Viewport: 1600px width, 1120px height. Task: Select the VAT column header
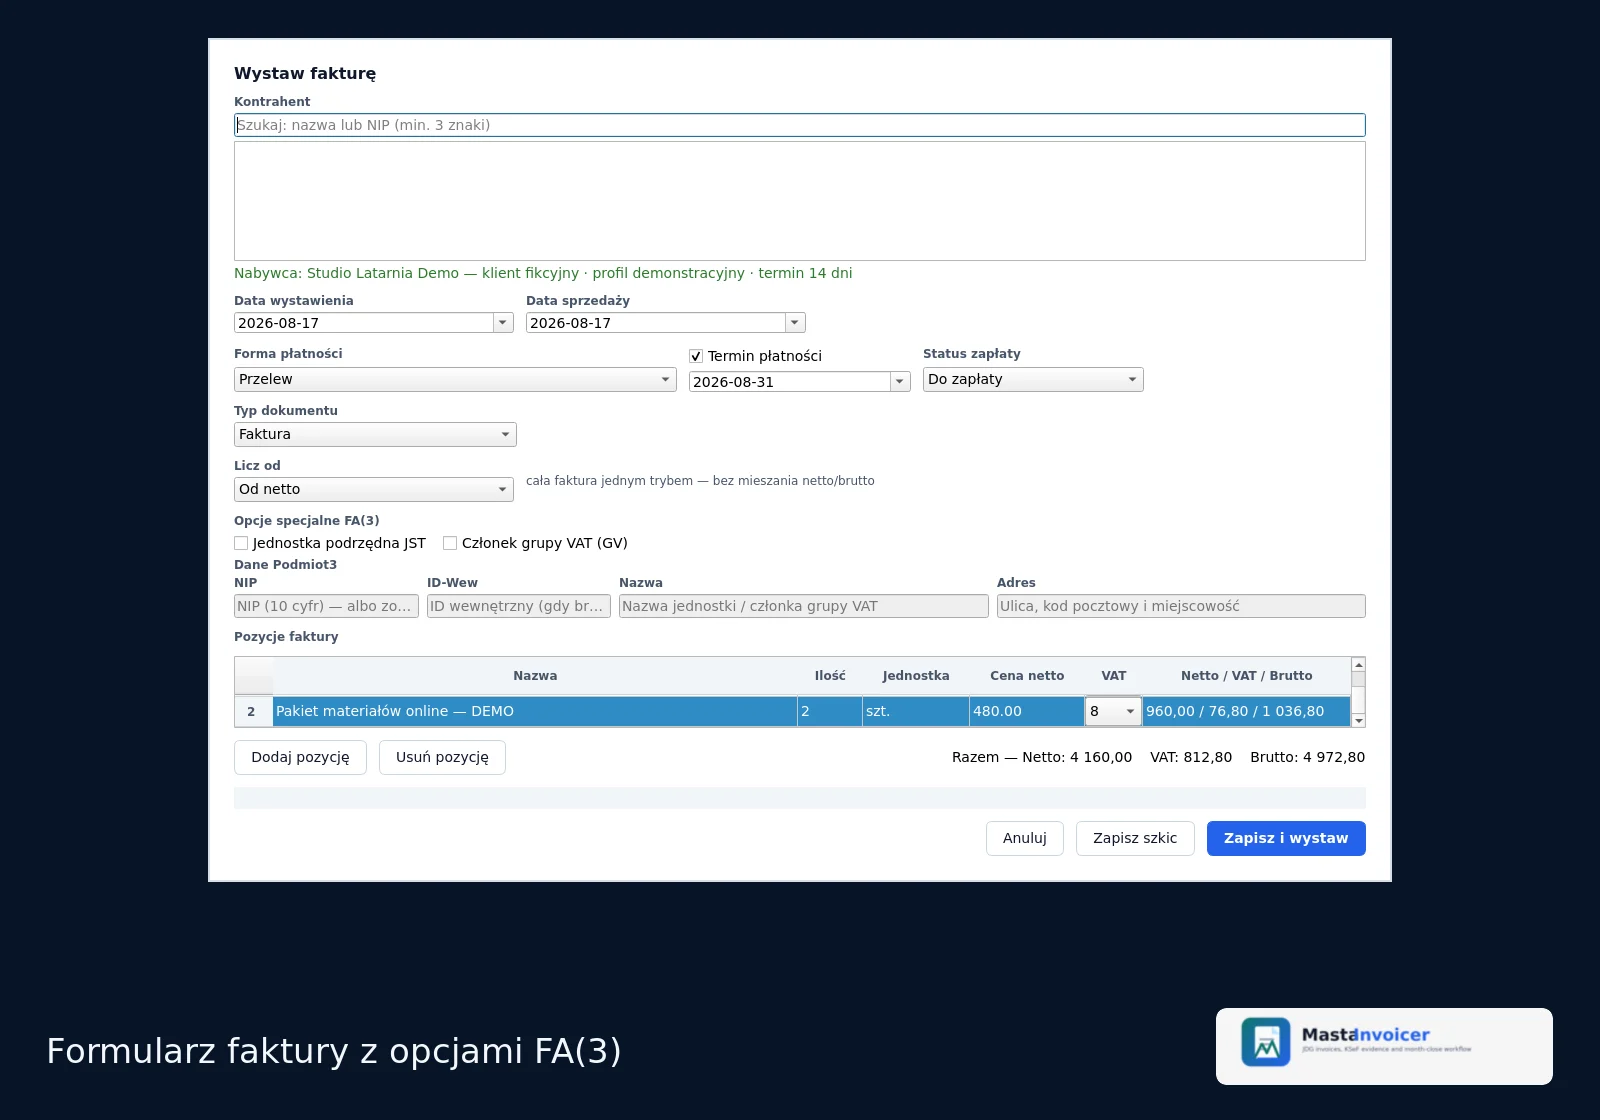tap(1113, 676)
